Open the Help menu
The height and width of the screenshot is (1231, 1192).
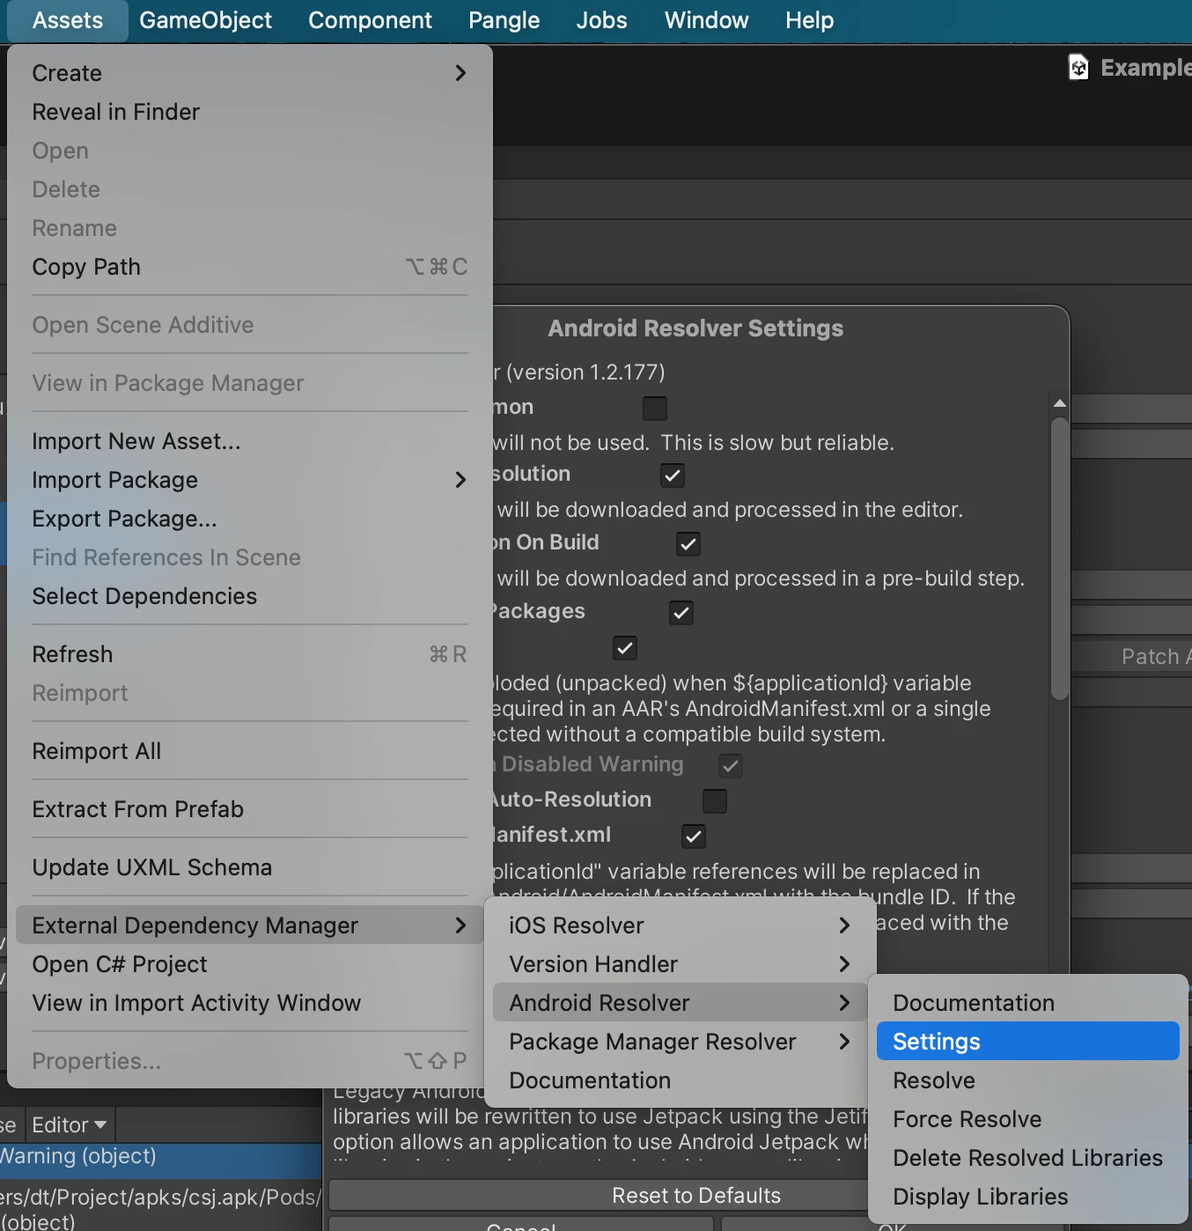click(809, 20)
